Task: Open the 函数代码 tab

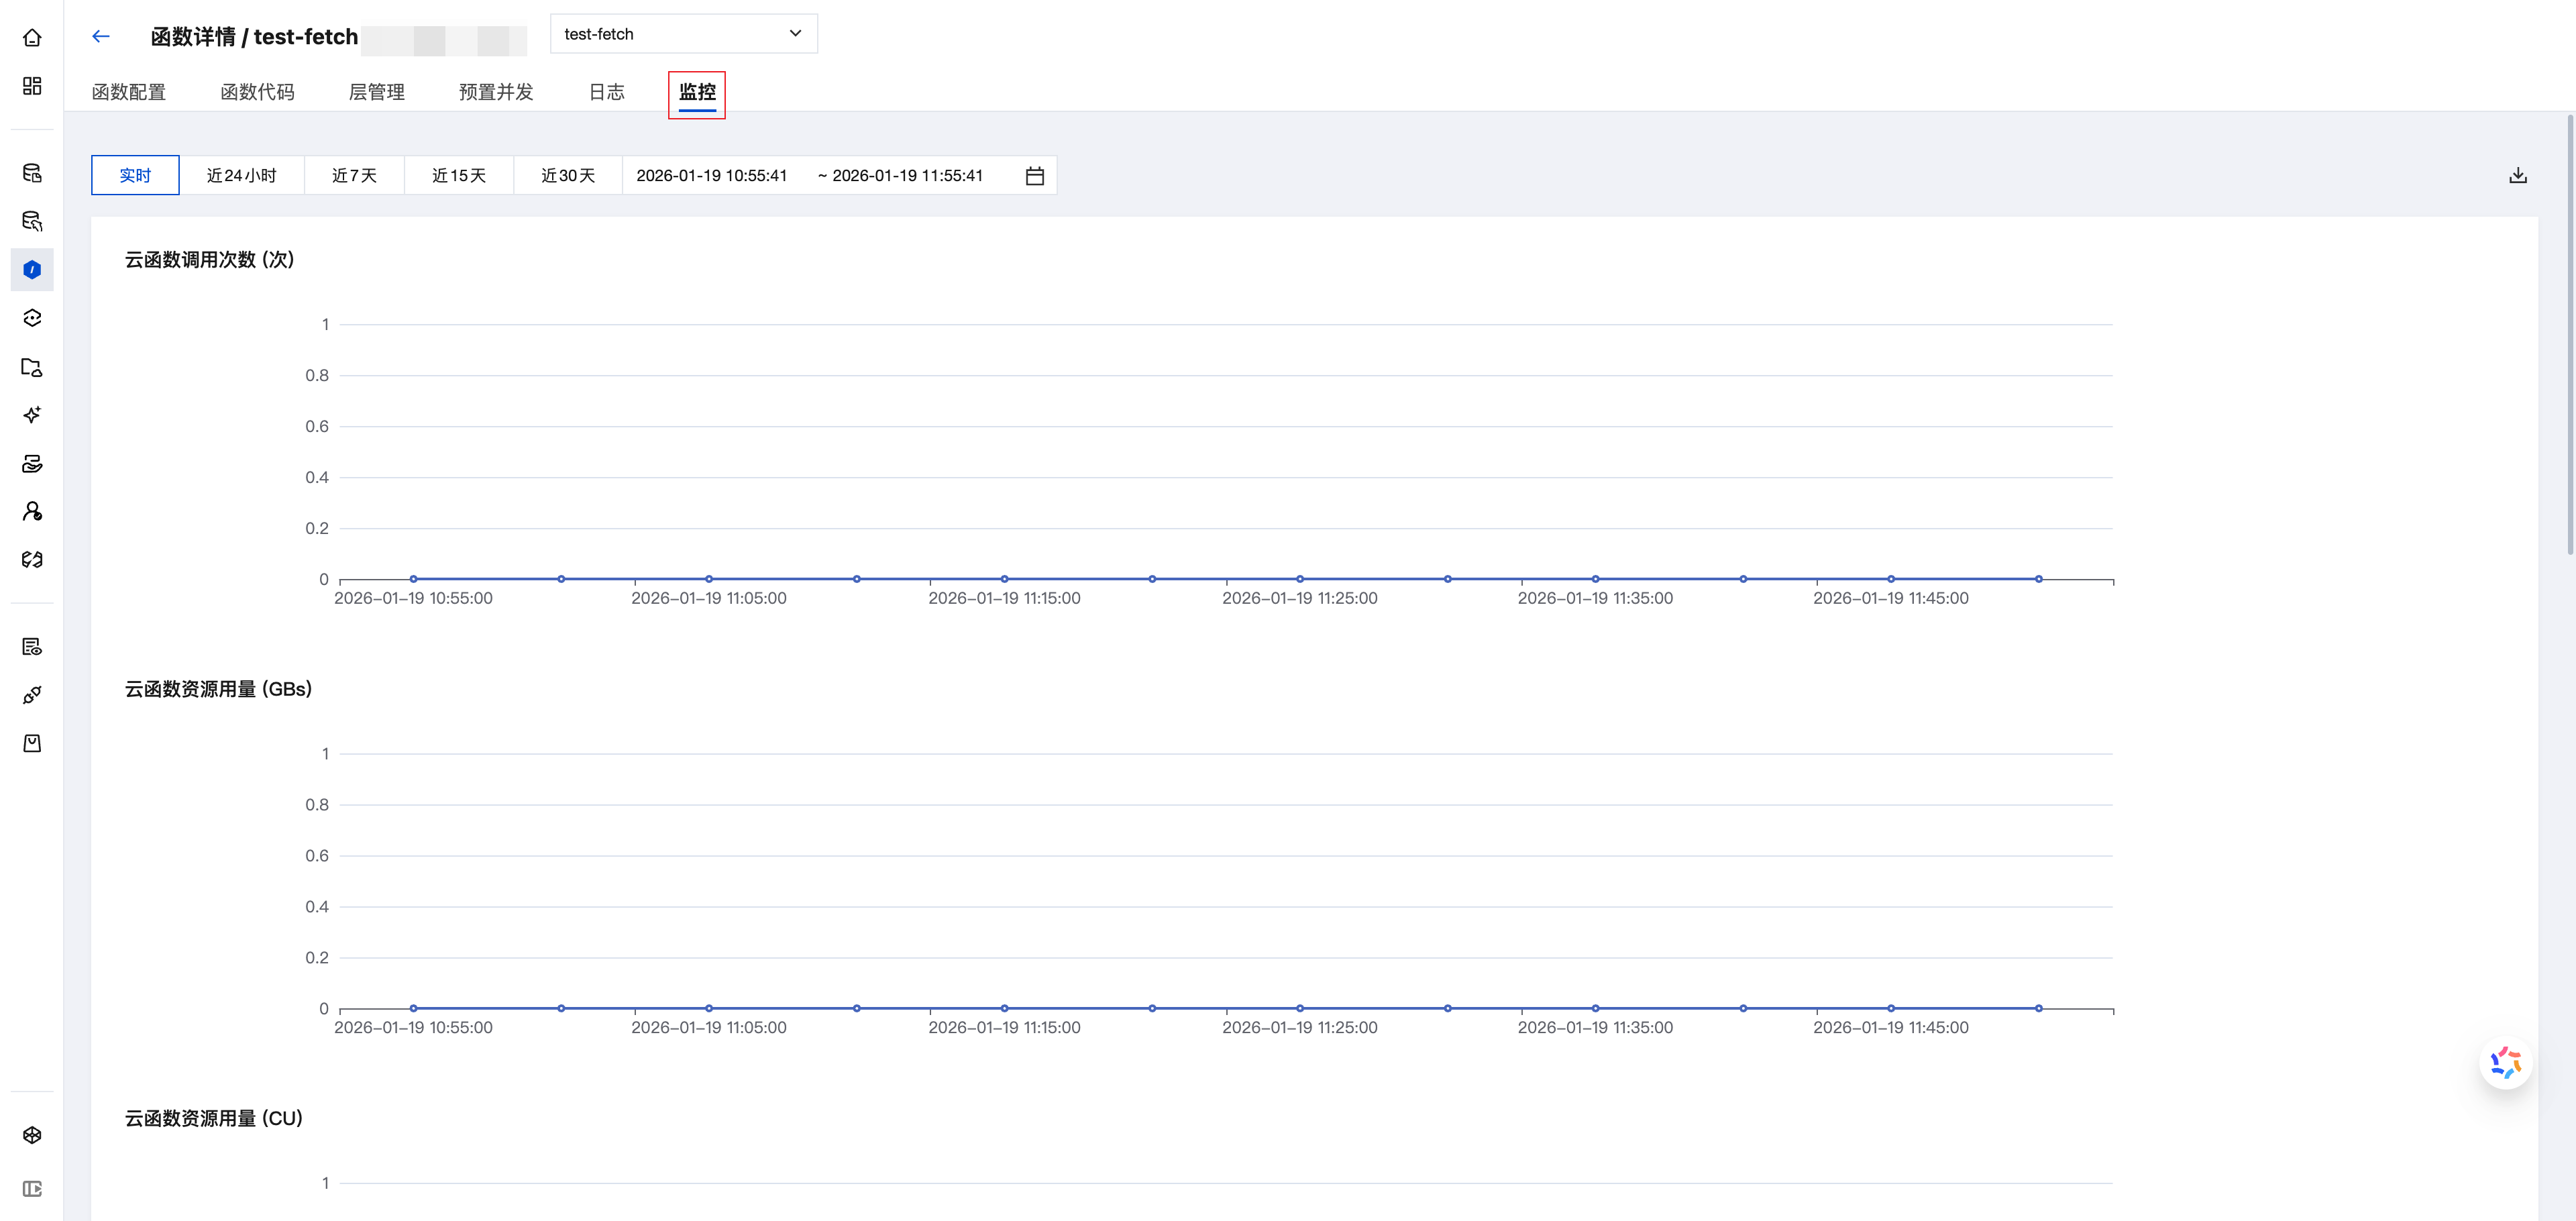Action: click(257, 92)
